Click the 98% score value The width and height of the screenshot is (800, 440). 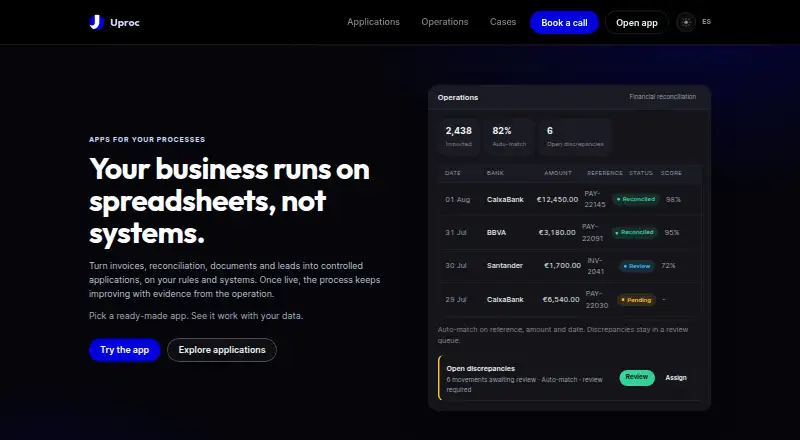click(673, 200)
